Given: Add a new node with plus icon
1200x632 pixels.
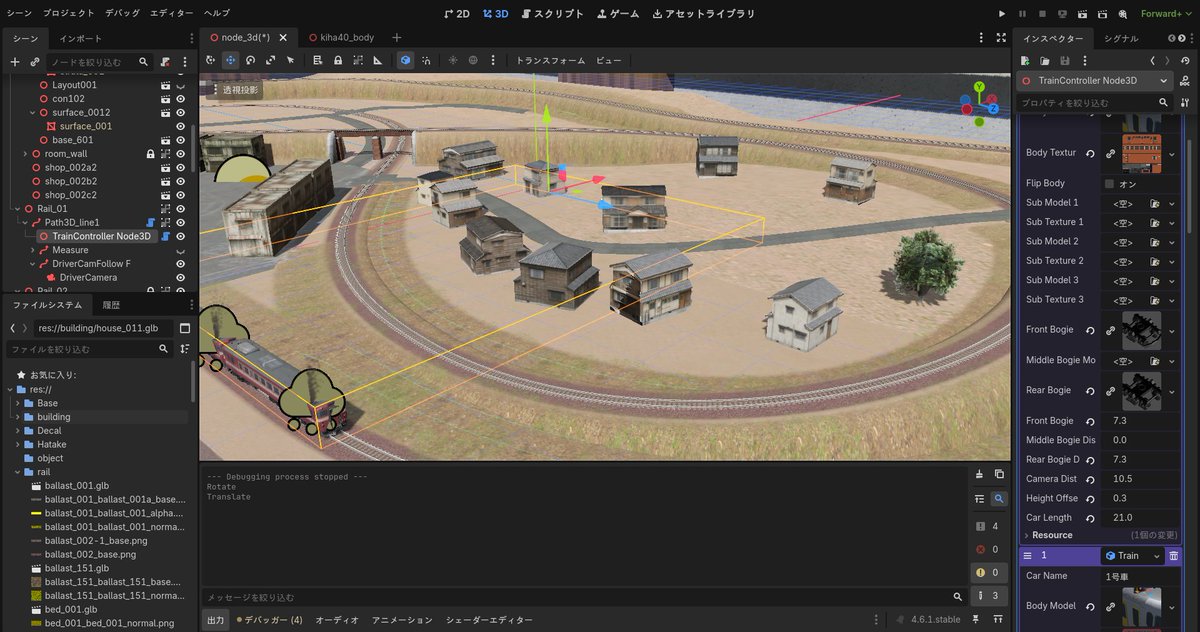Looking at the screenshot, I should pos(14,62).
